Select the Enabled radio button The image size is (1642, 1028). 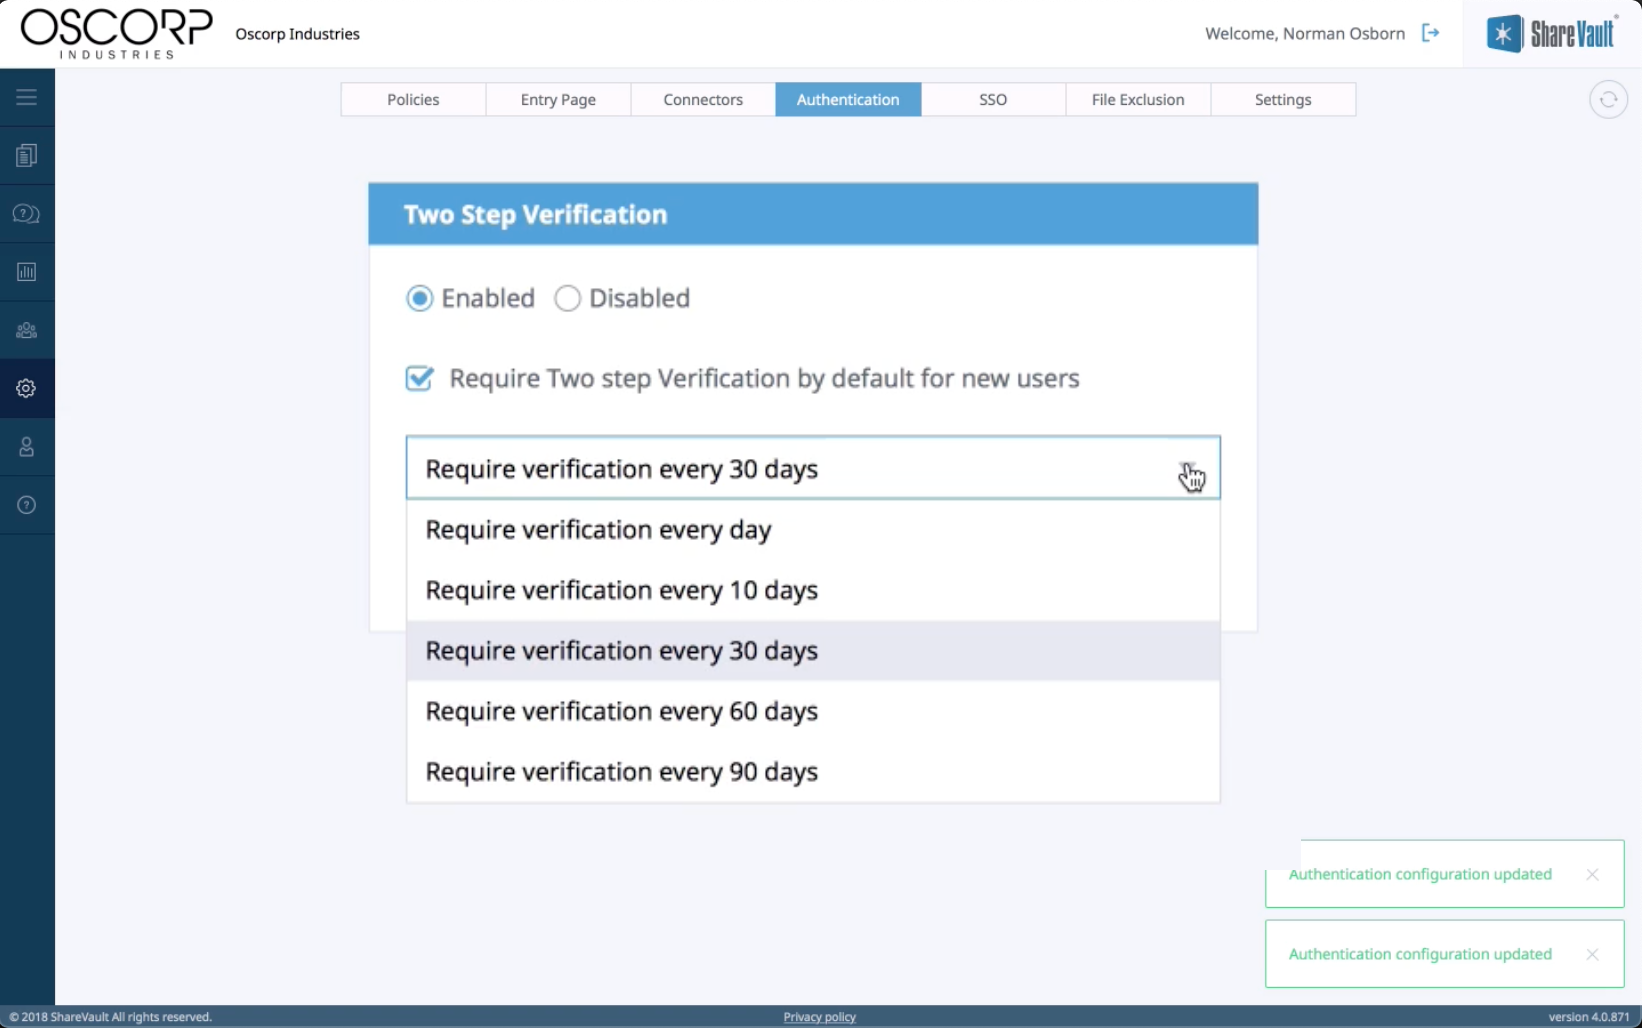tap(420, 298)
